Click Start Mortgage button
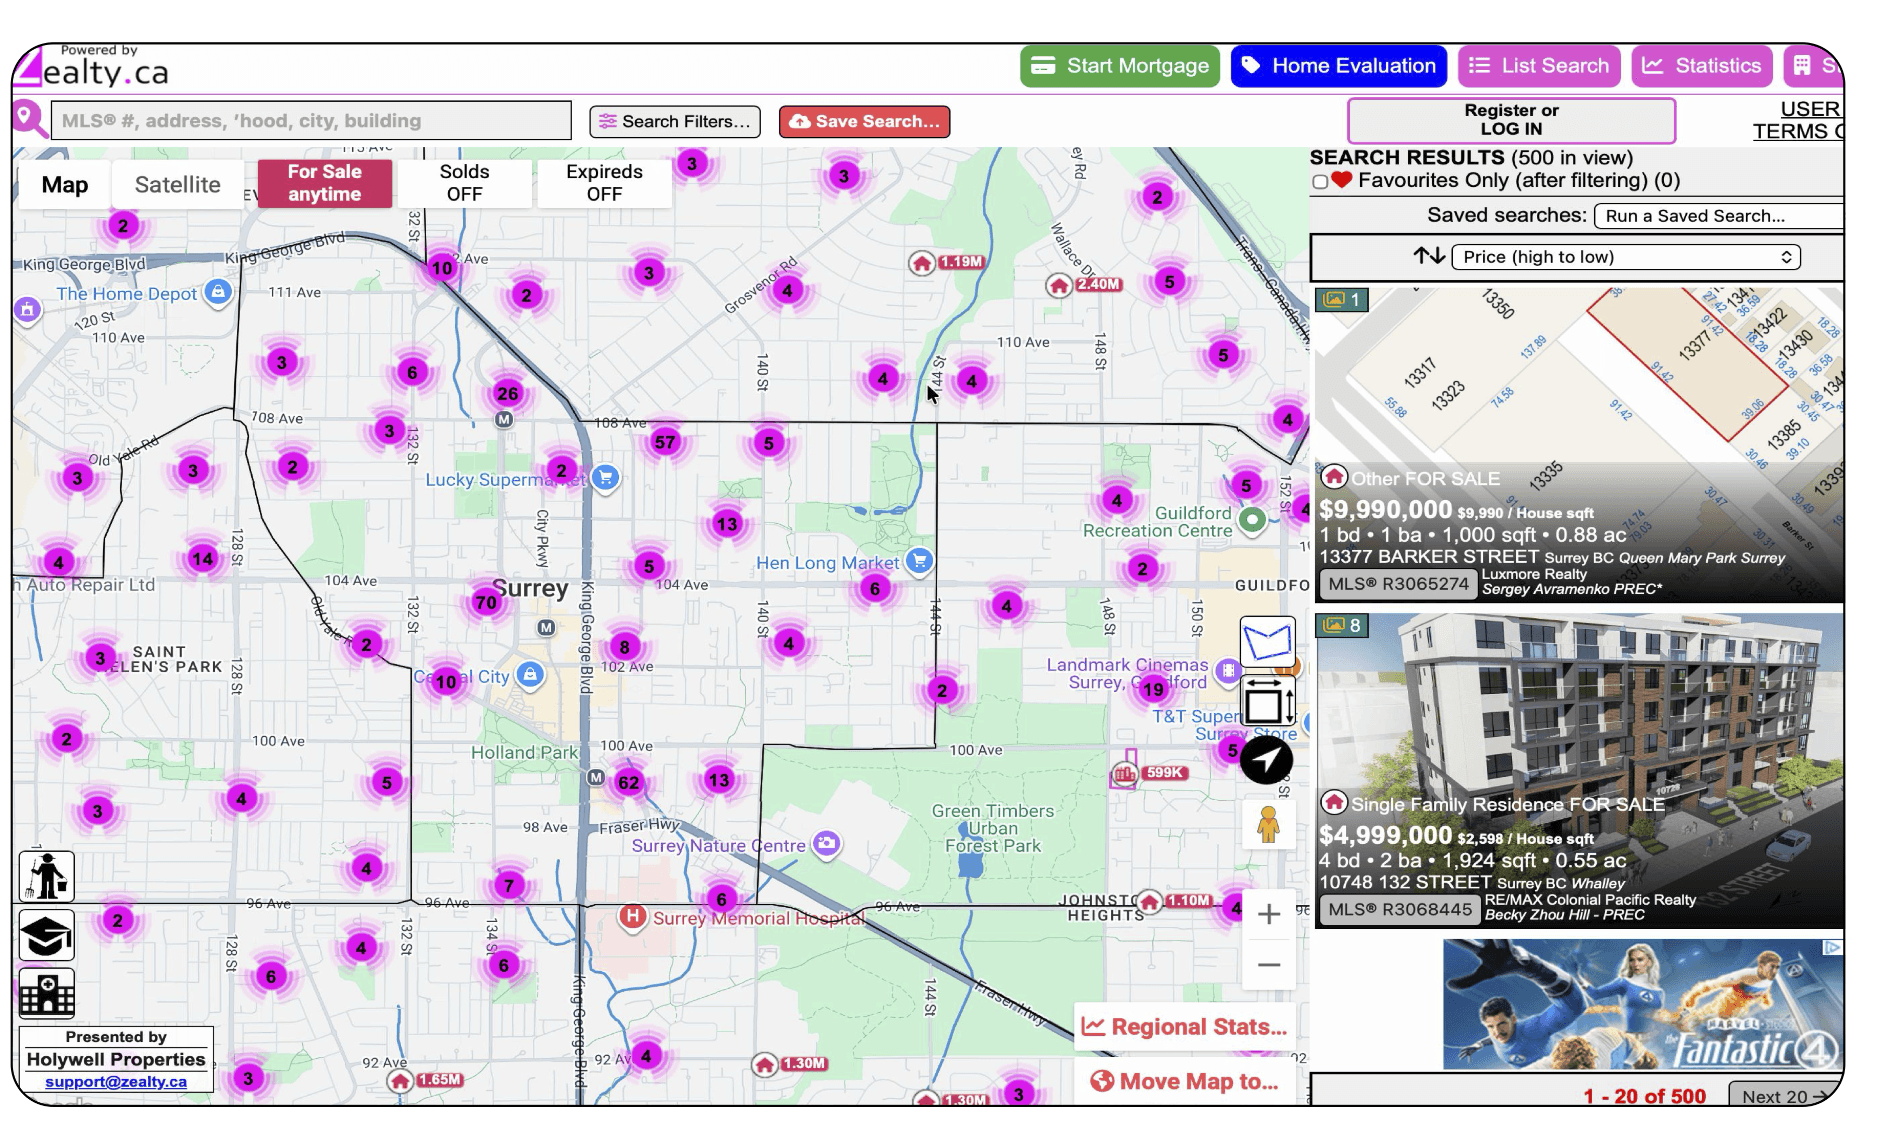Image resolution: width=1900 pixels, height=1130 pixels. click(1120, 66)
